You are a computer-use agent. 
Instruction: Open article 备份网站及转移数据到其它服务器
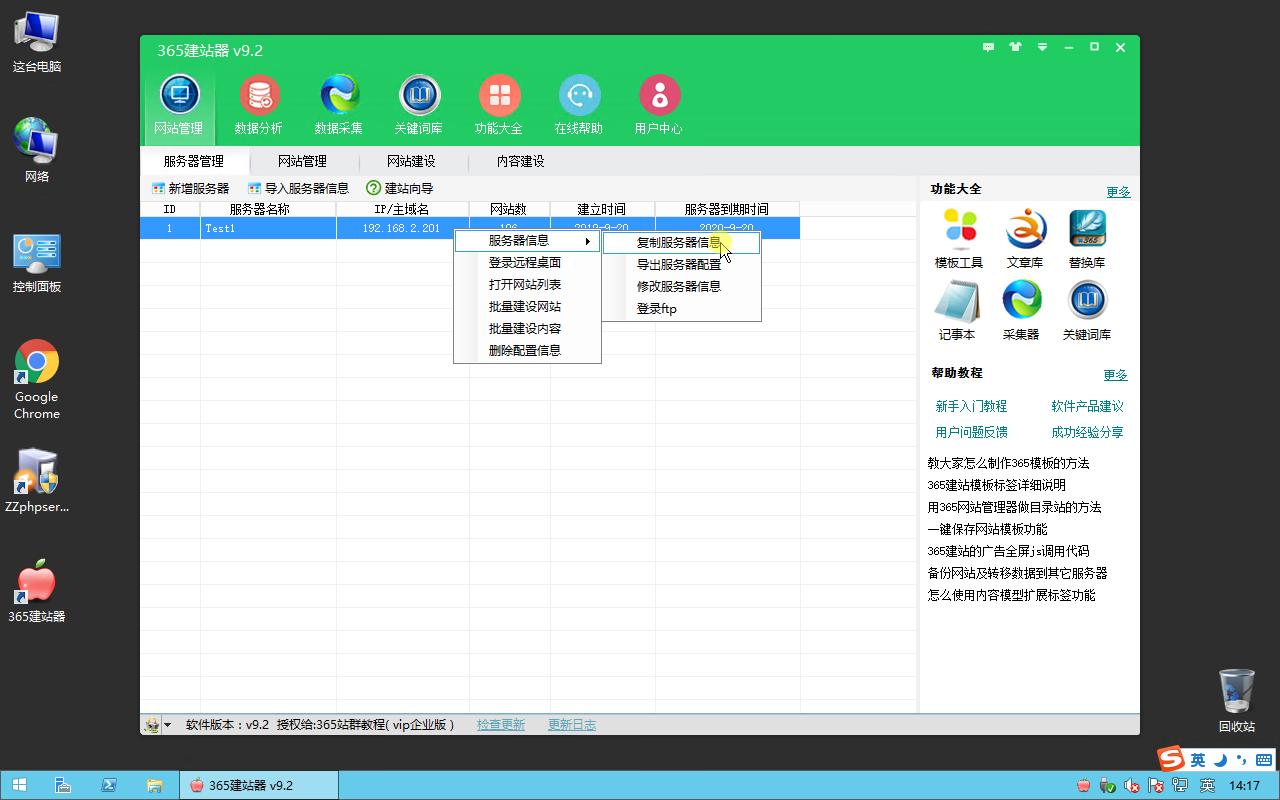(1017, 573)
